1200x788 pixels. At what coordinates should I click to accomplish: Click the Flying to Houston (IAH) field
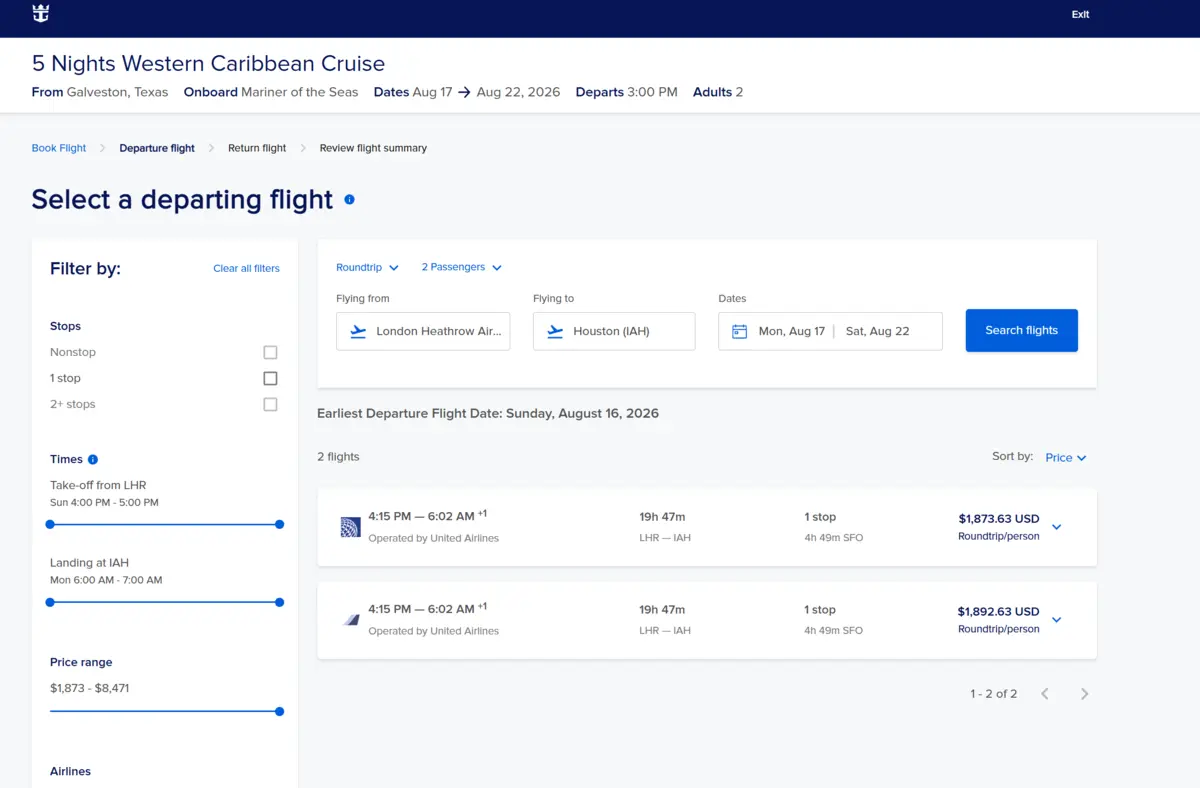click(614, 331)
